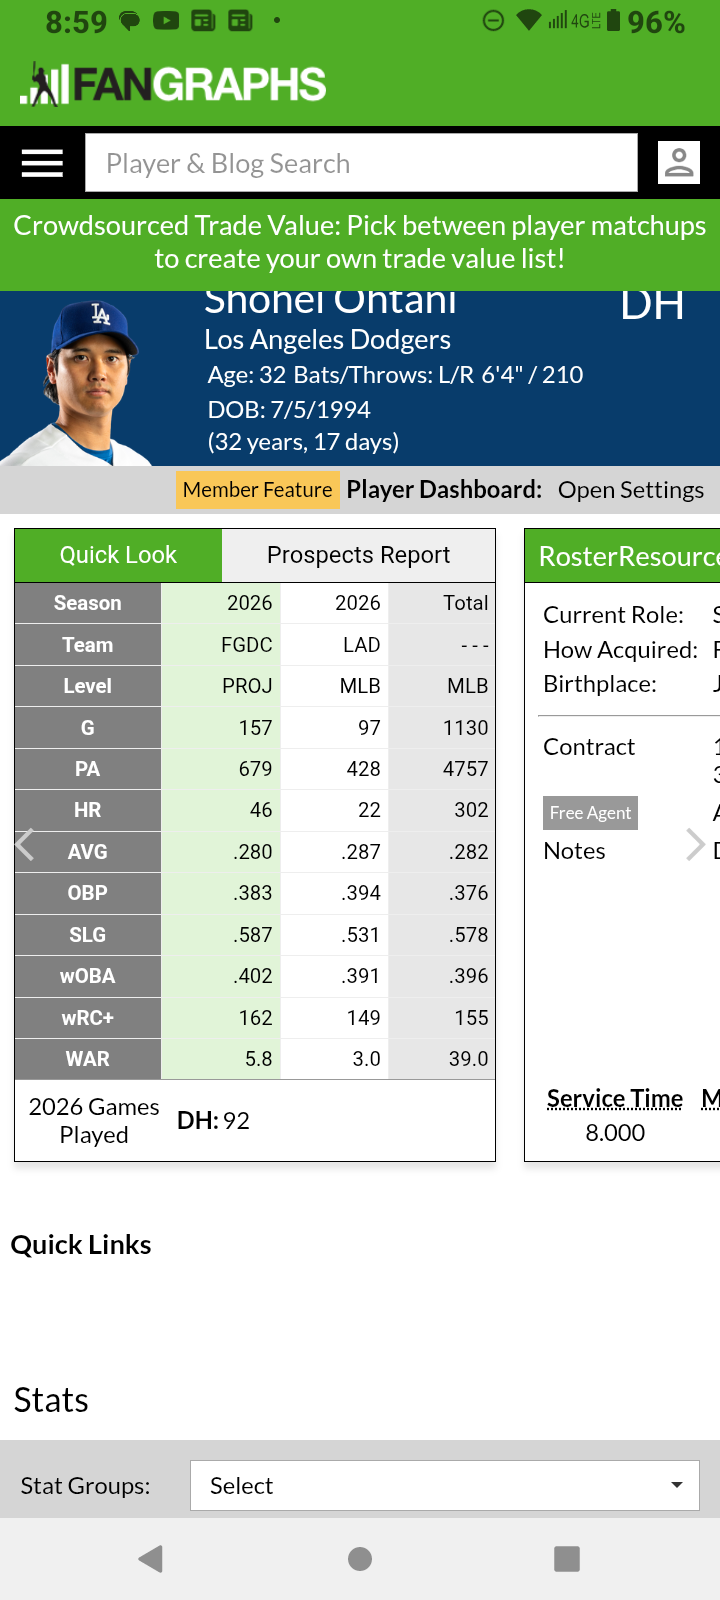Screen dimensions: 720x1600
Task: Slide dashboard cards right with chevron arrow
Action: 695,845
